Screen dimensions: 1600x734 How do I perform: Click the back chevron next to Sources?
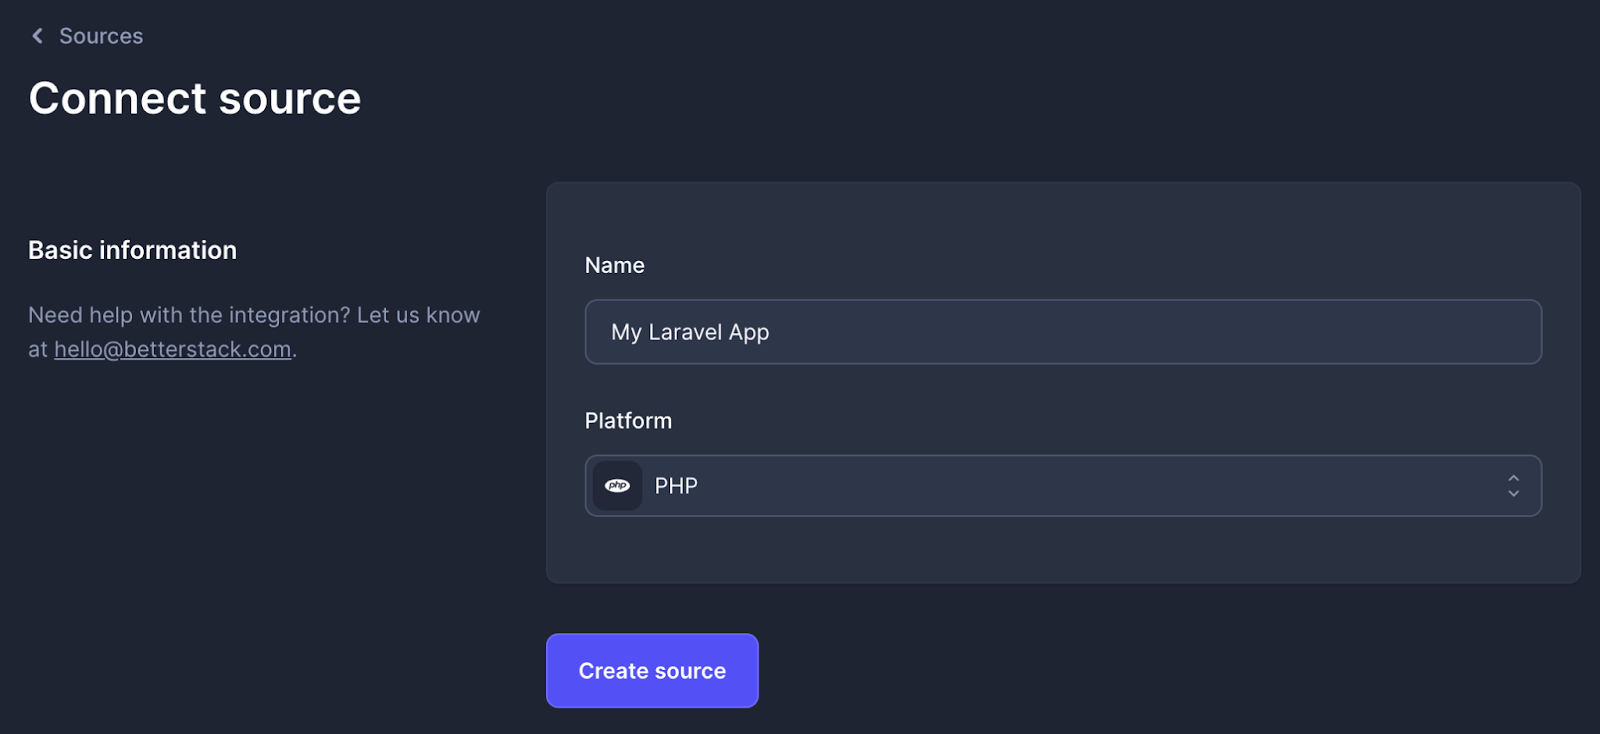click(37, 36)
